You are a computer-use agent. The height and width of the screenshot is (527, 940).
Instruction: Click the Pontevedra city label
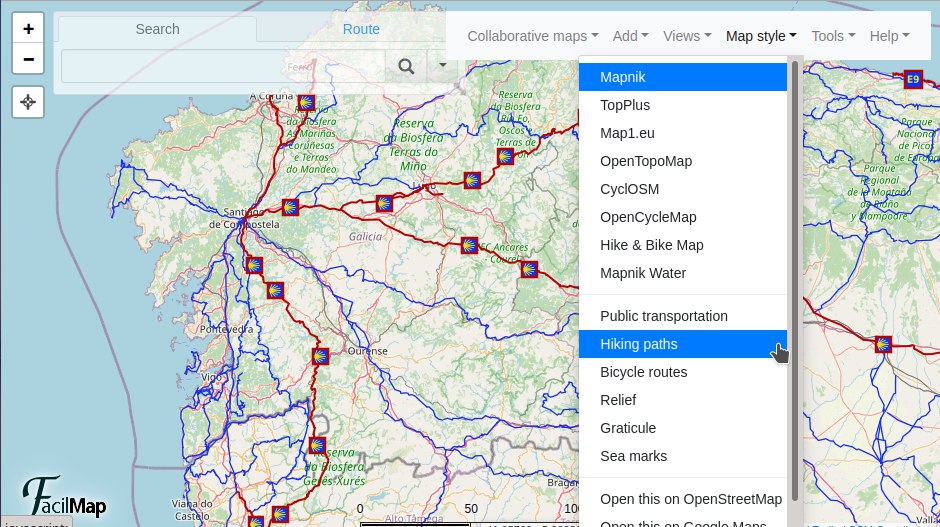[x=227, y=329]
